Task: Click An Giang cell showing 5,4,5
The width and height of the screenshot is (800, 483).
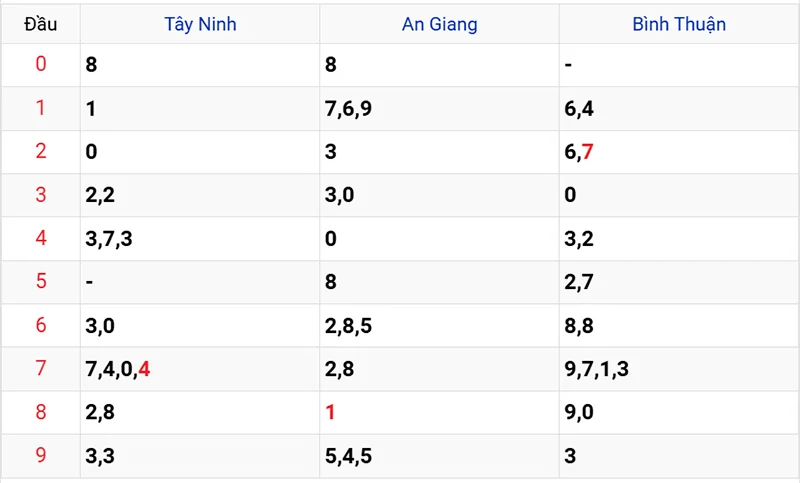Action: [x=348, y=456]
